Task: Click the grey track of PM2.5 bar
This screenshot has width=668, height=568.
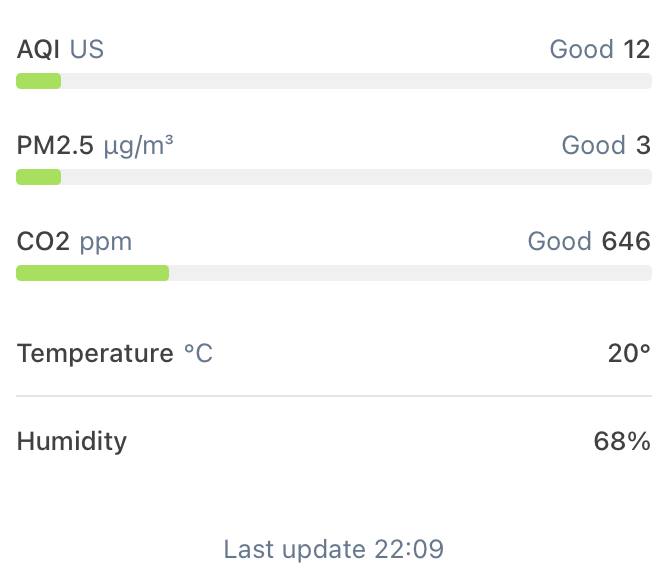Action: [356, 177]
